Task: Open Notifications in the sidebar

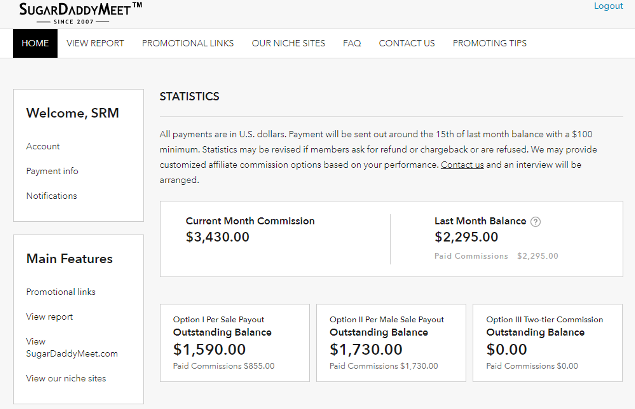Action: [x=51, y=196]
